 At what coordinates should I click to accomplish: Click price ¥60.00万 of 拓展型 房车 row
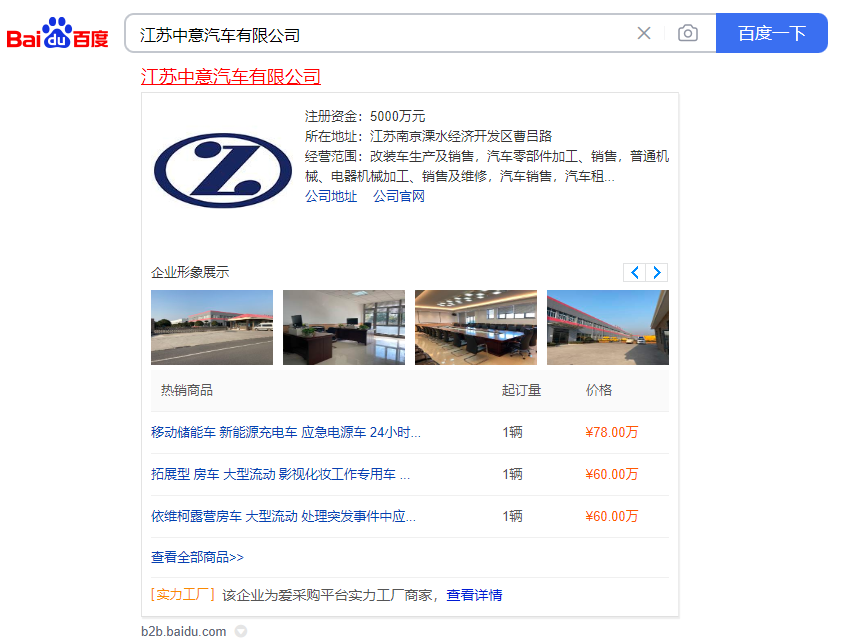[611, 474]
